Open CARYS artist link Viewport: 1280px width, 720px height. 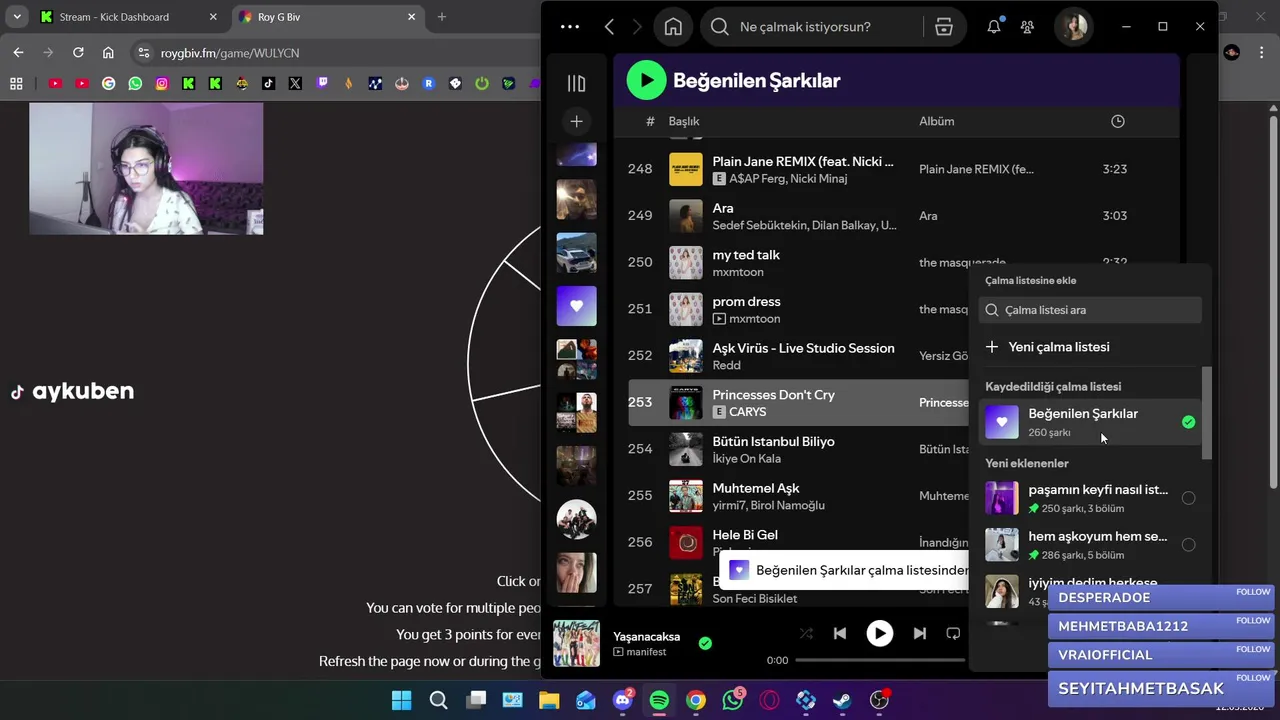click(748, 412)
